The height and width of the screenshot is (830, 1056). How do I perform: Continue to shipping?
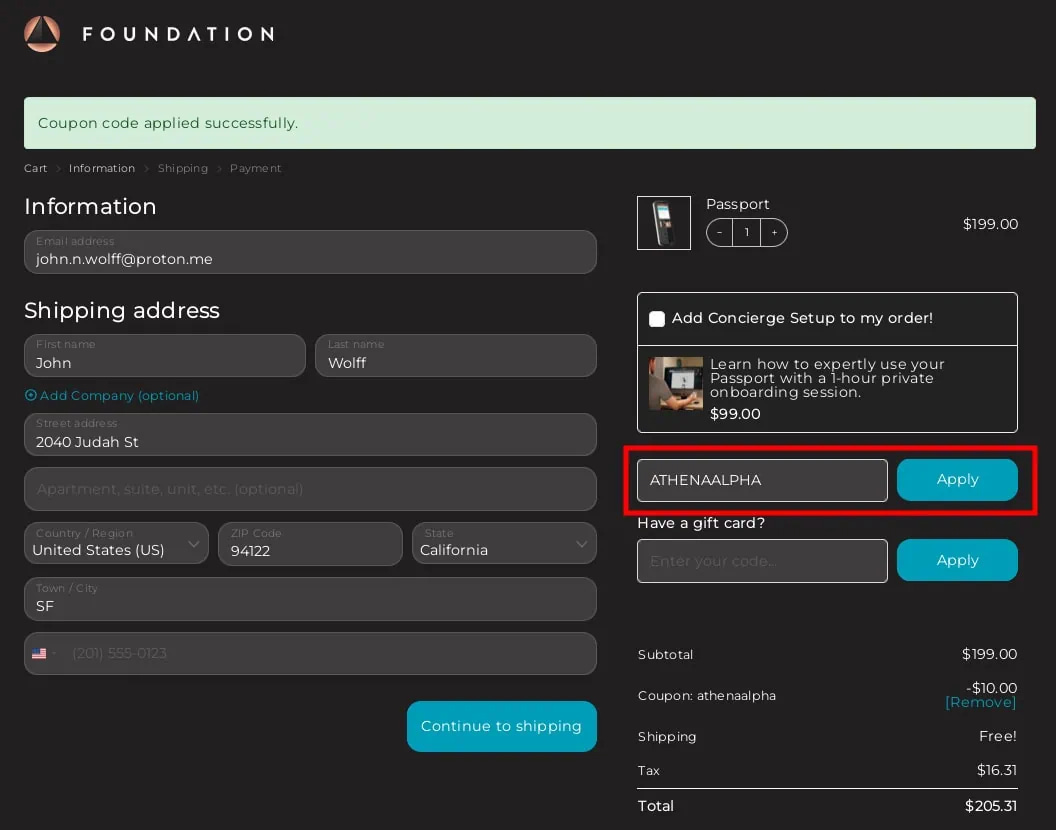(x=501, y=726)
